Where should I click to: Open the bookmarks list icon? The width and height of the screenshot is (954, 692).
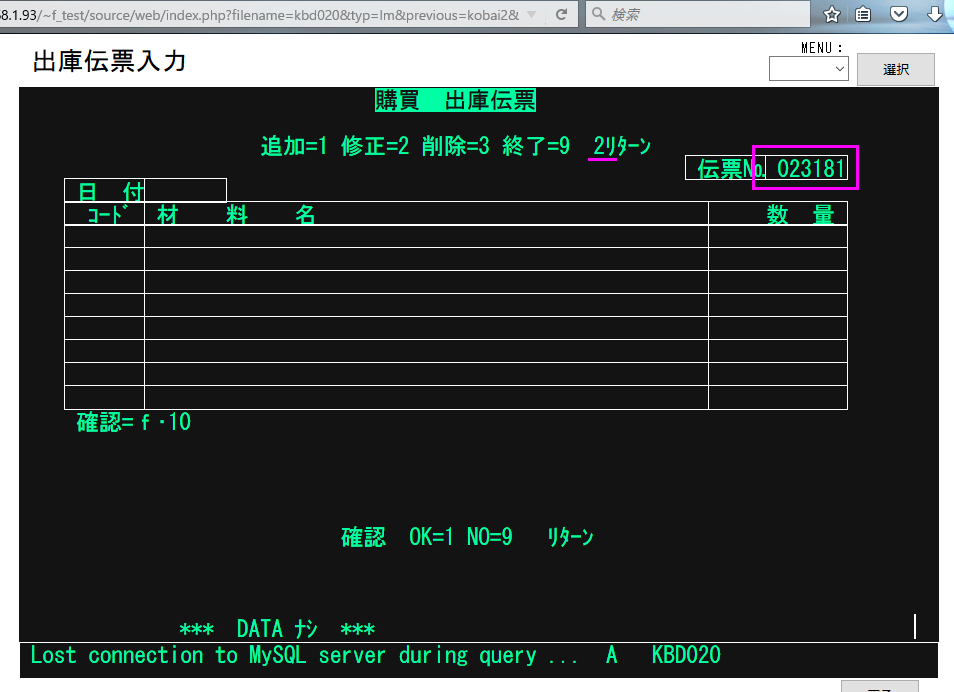tap(863, 14)
